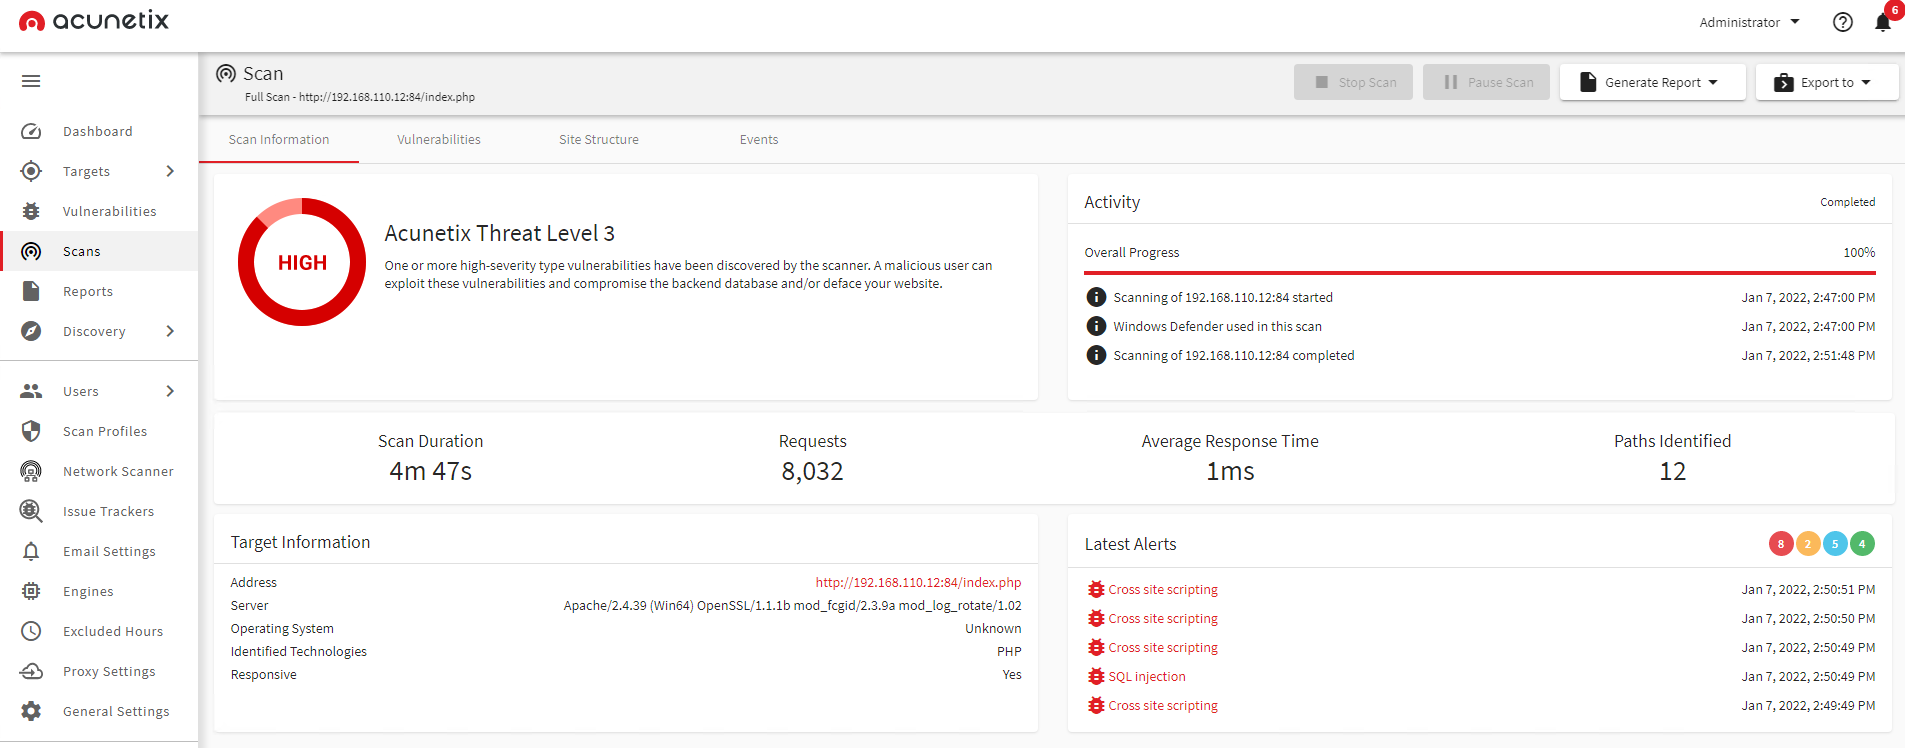Click the Paths Identified 12 statistic
Viewport: 1905px width, 748px height.
tap(1672, 458)
